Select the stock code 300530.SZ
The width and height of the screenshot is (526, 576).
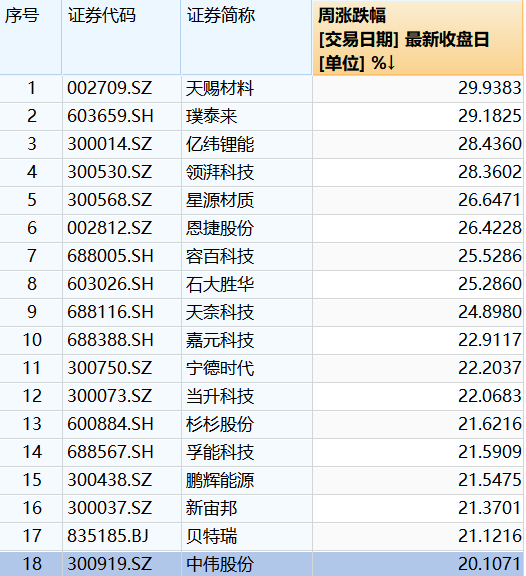109,172
